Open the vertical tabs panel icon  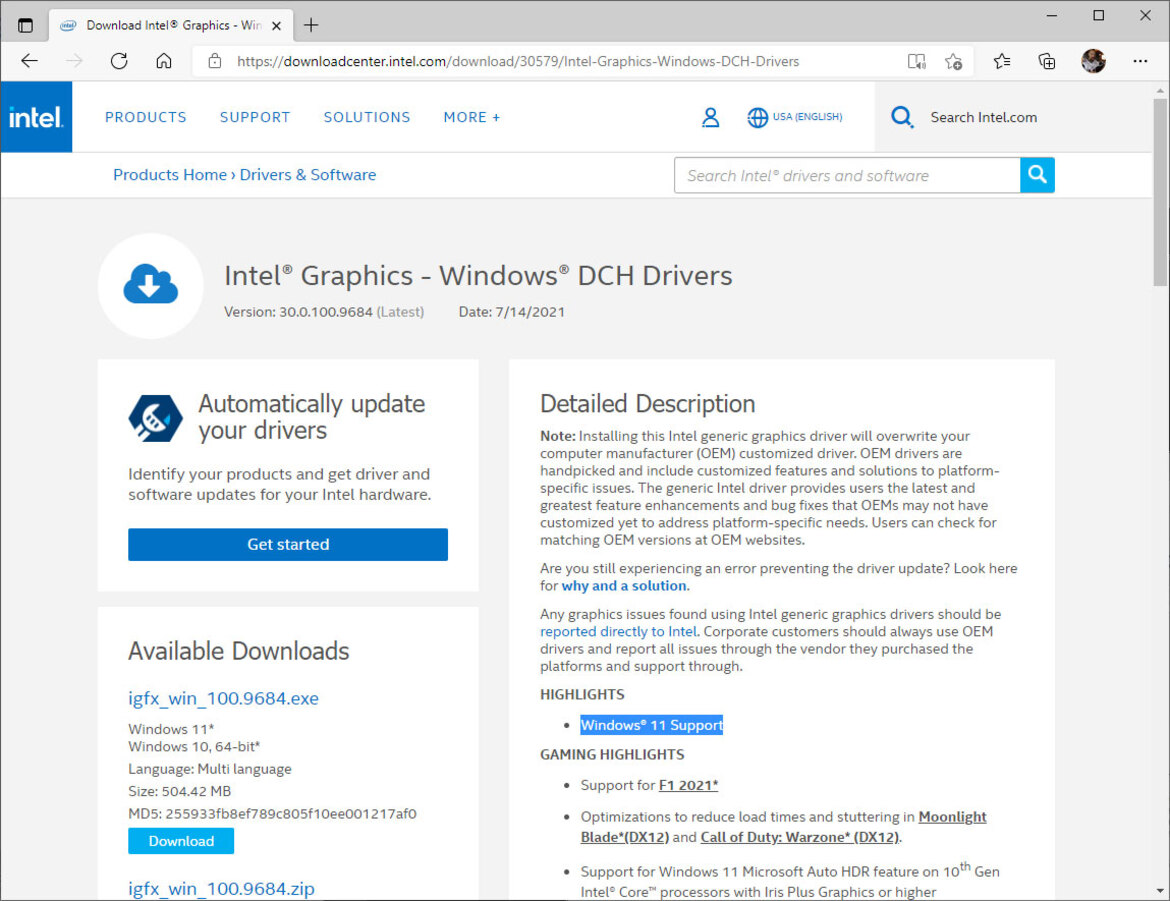[25, 25]
